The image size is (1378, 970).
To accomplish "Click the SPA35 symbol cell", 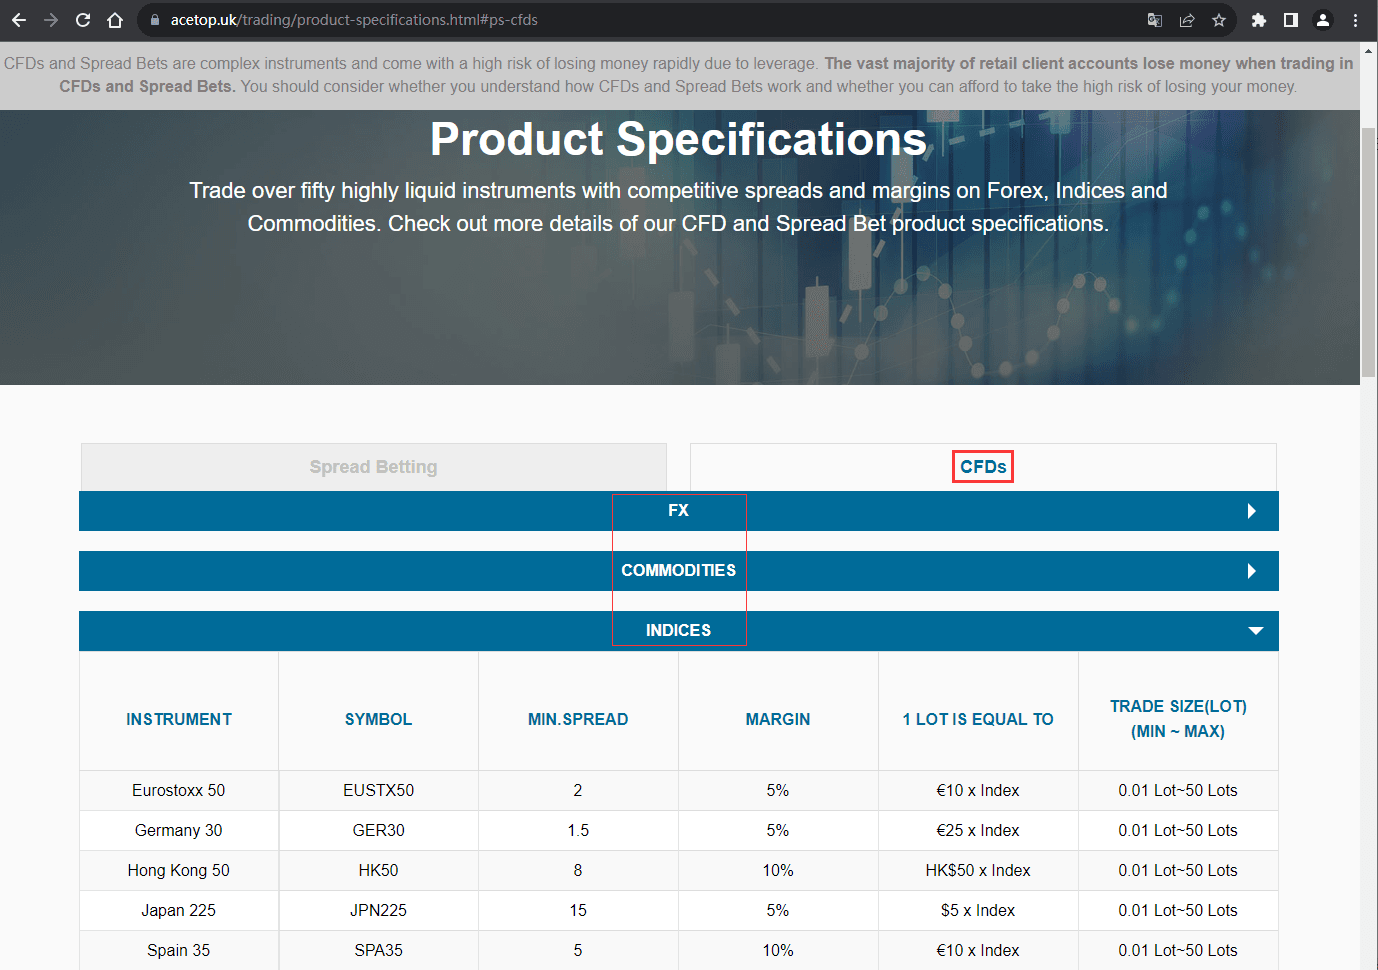I will click(378, 950).
